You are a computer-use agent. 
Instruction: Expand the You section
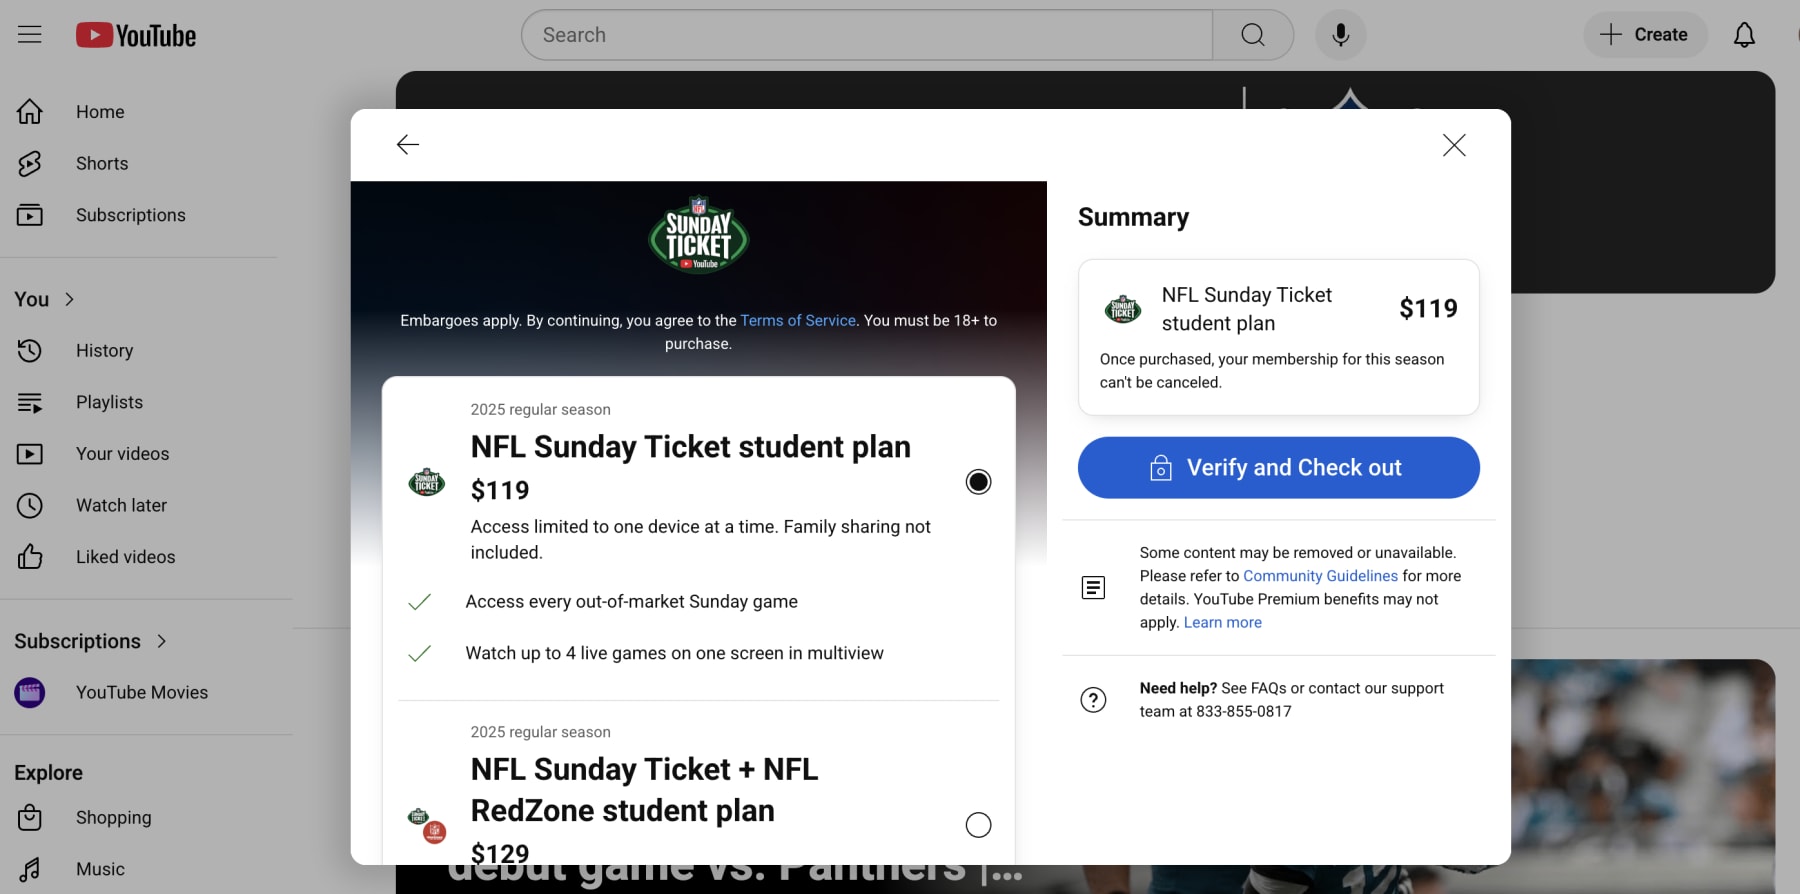pyautogui.click(x=45, y=299)
